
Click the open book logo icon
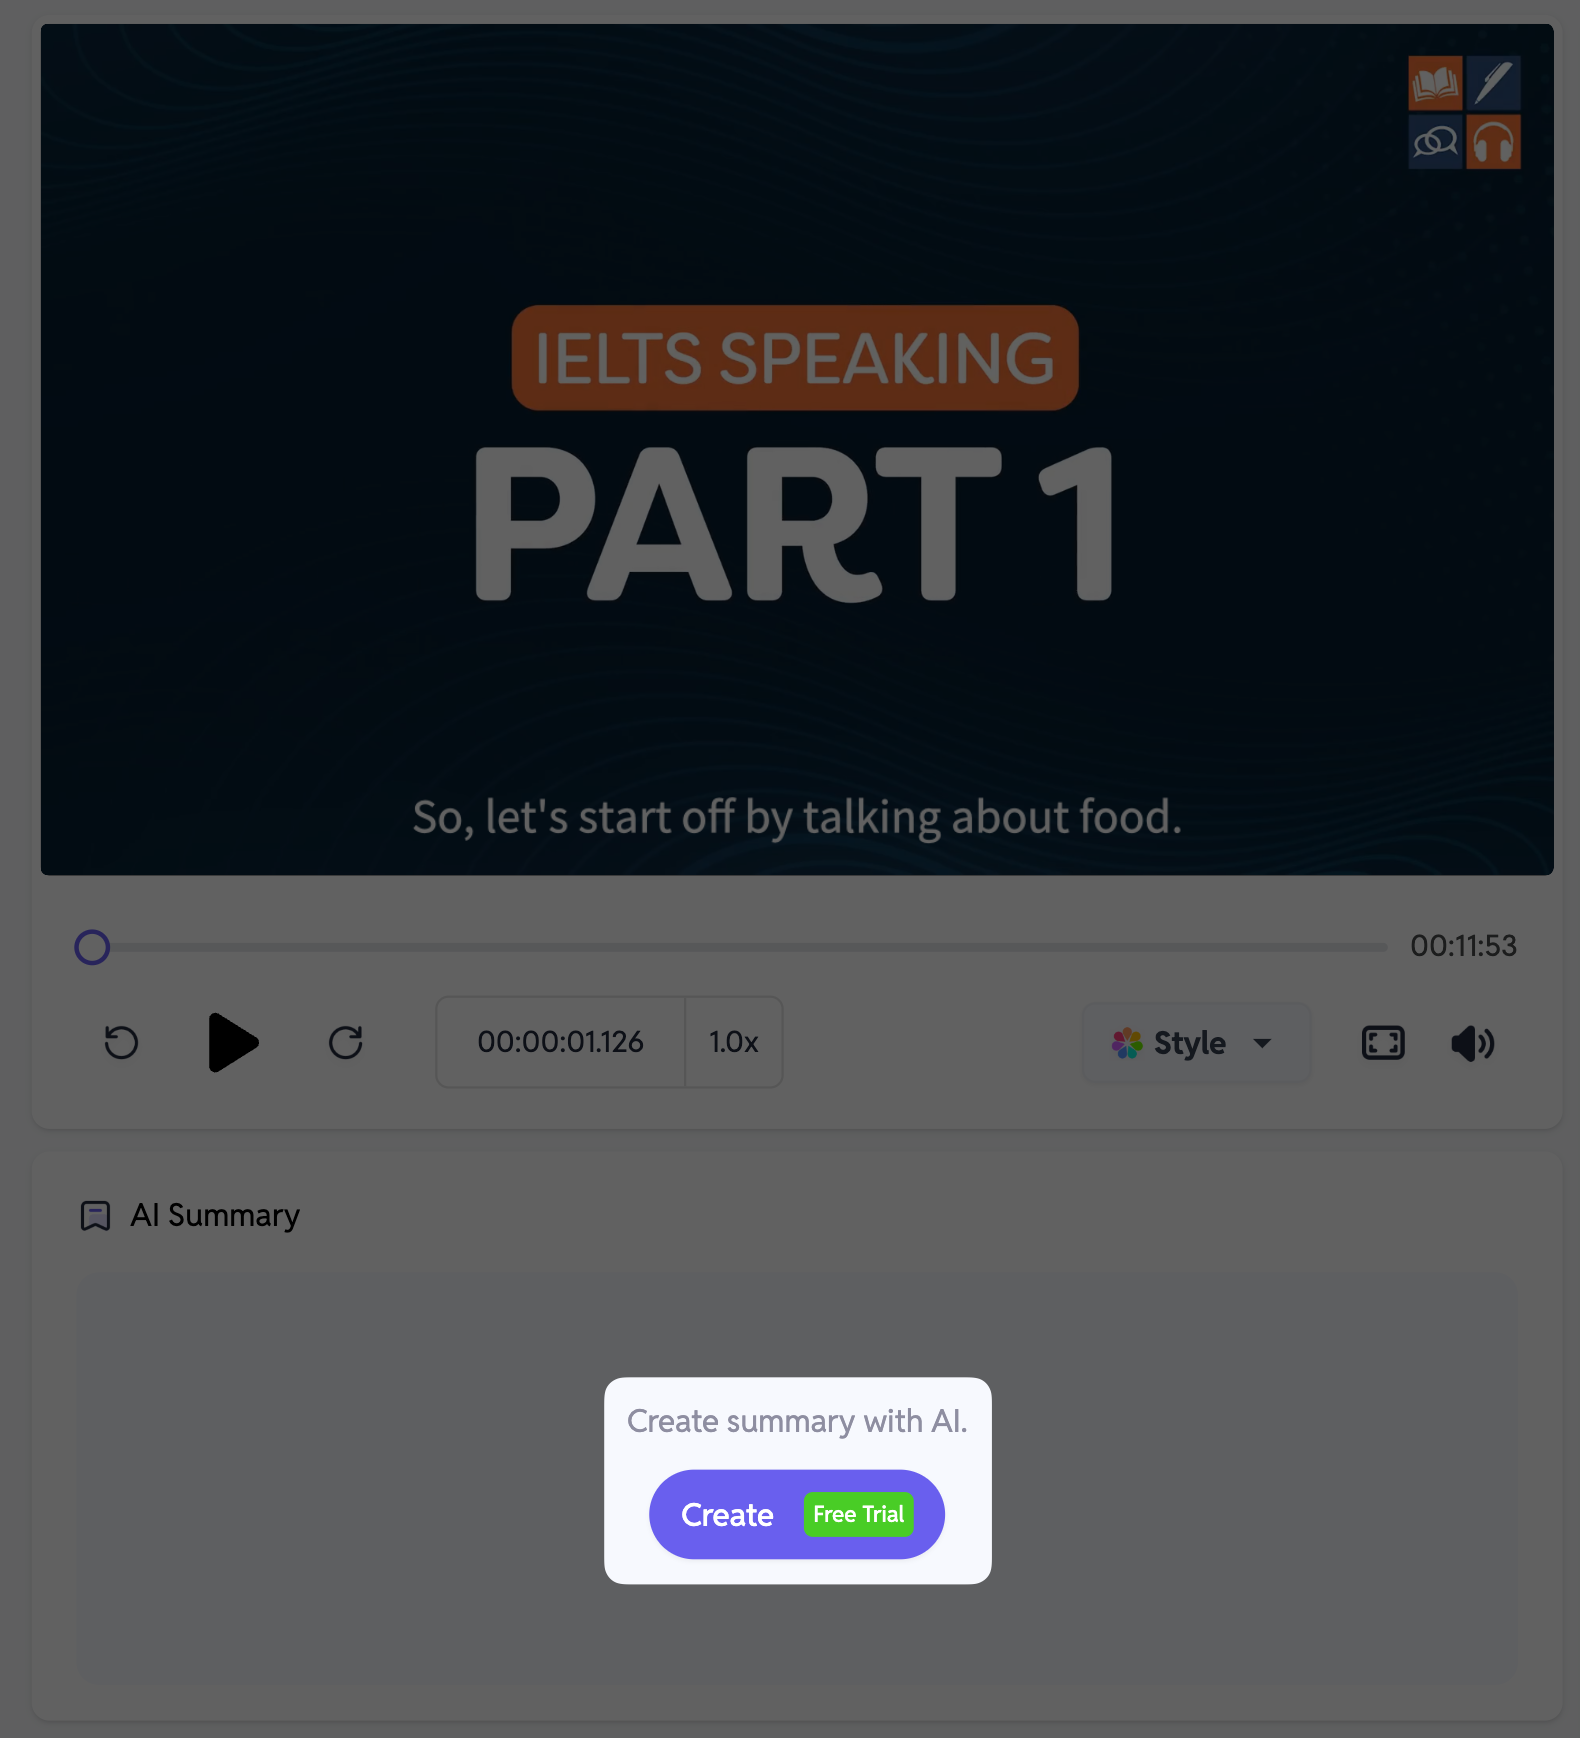1435,83
